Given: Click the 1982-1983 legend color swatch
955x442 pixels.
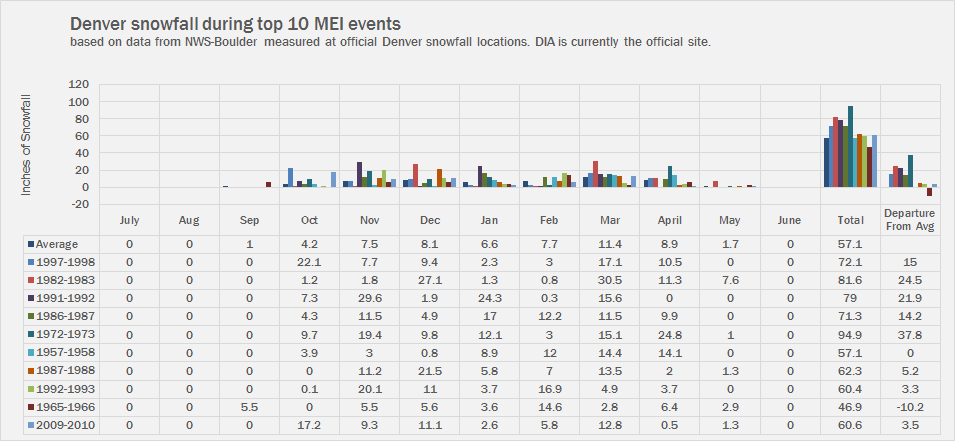Looking at the screenshot, I should coord(31,279).
